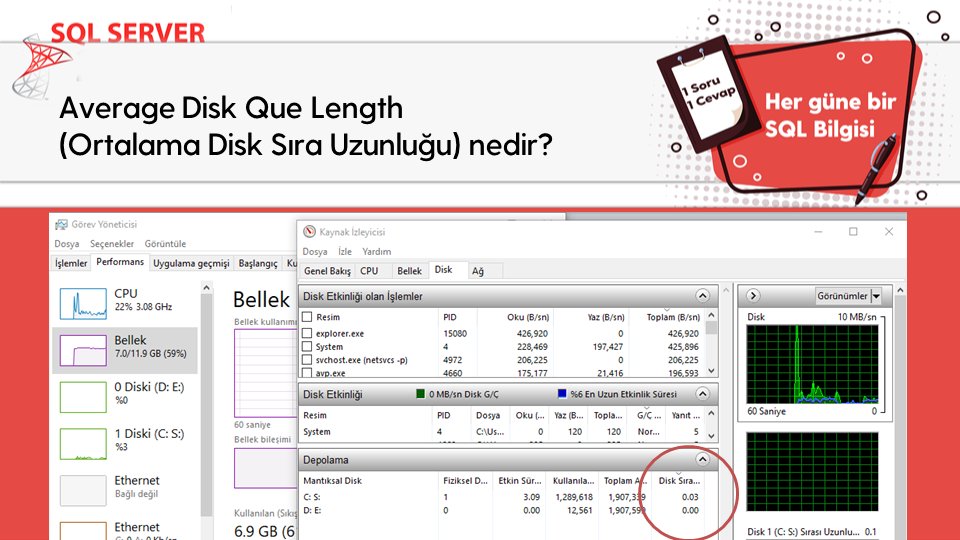Viewport: 960px width, 540px height.
Task: Sort storage by Etkin Sür... column
Action: pos(519,481)
